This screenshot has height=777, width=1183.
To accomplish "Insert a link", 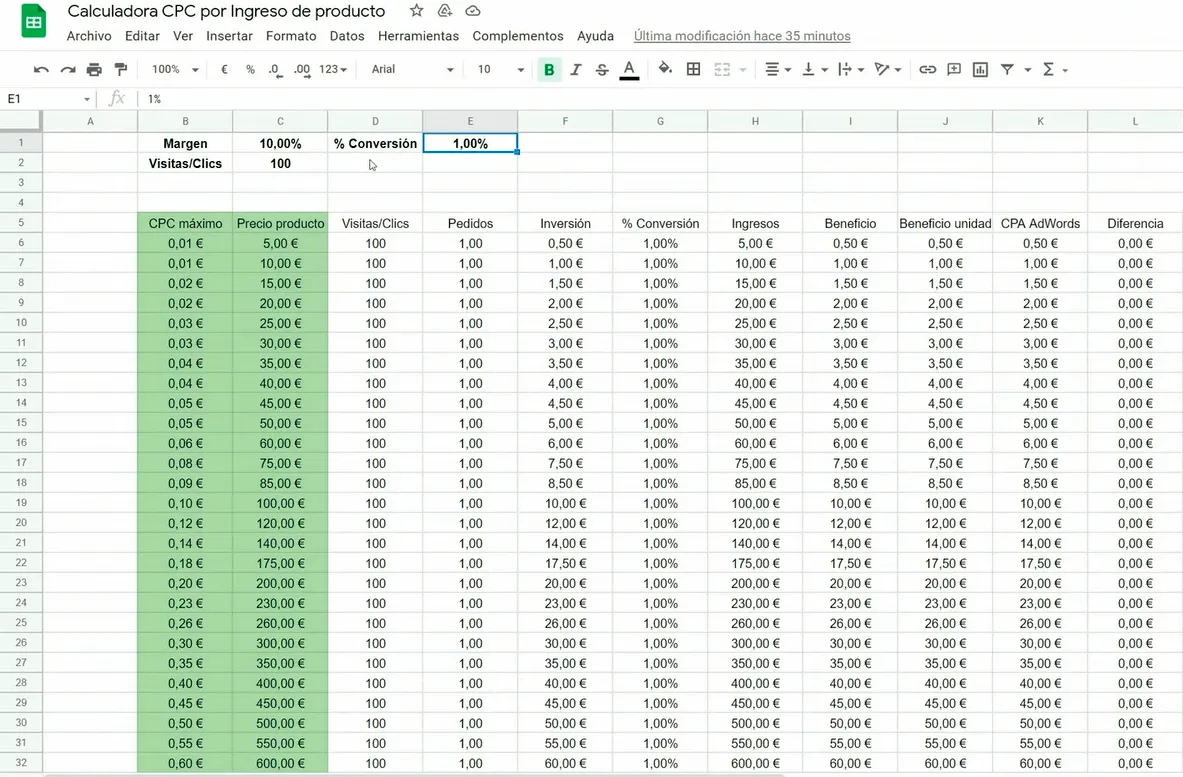I will 928,69.
